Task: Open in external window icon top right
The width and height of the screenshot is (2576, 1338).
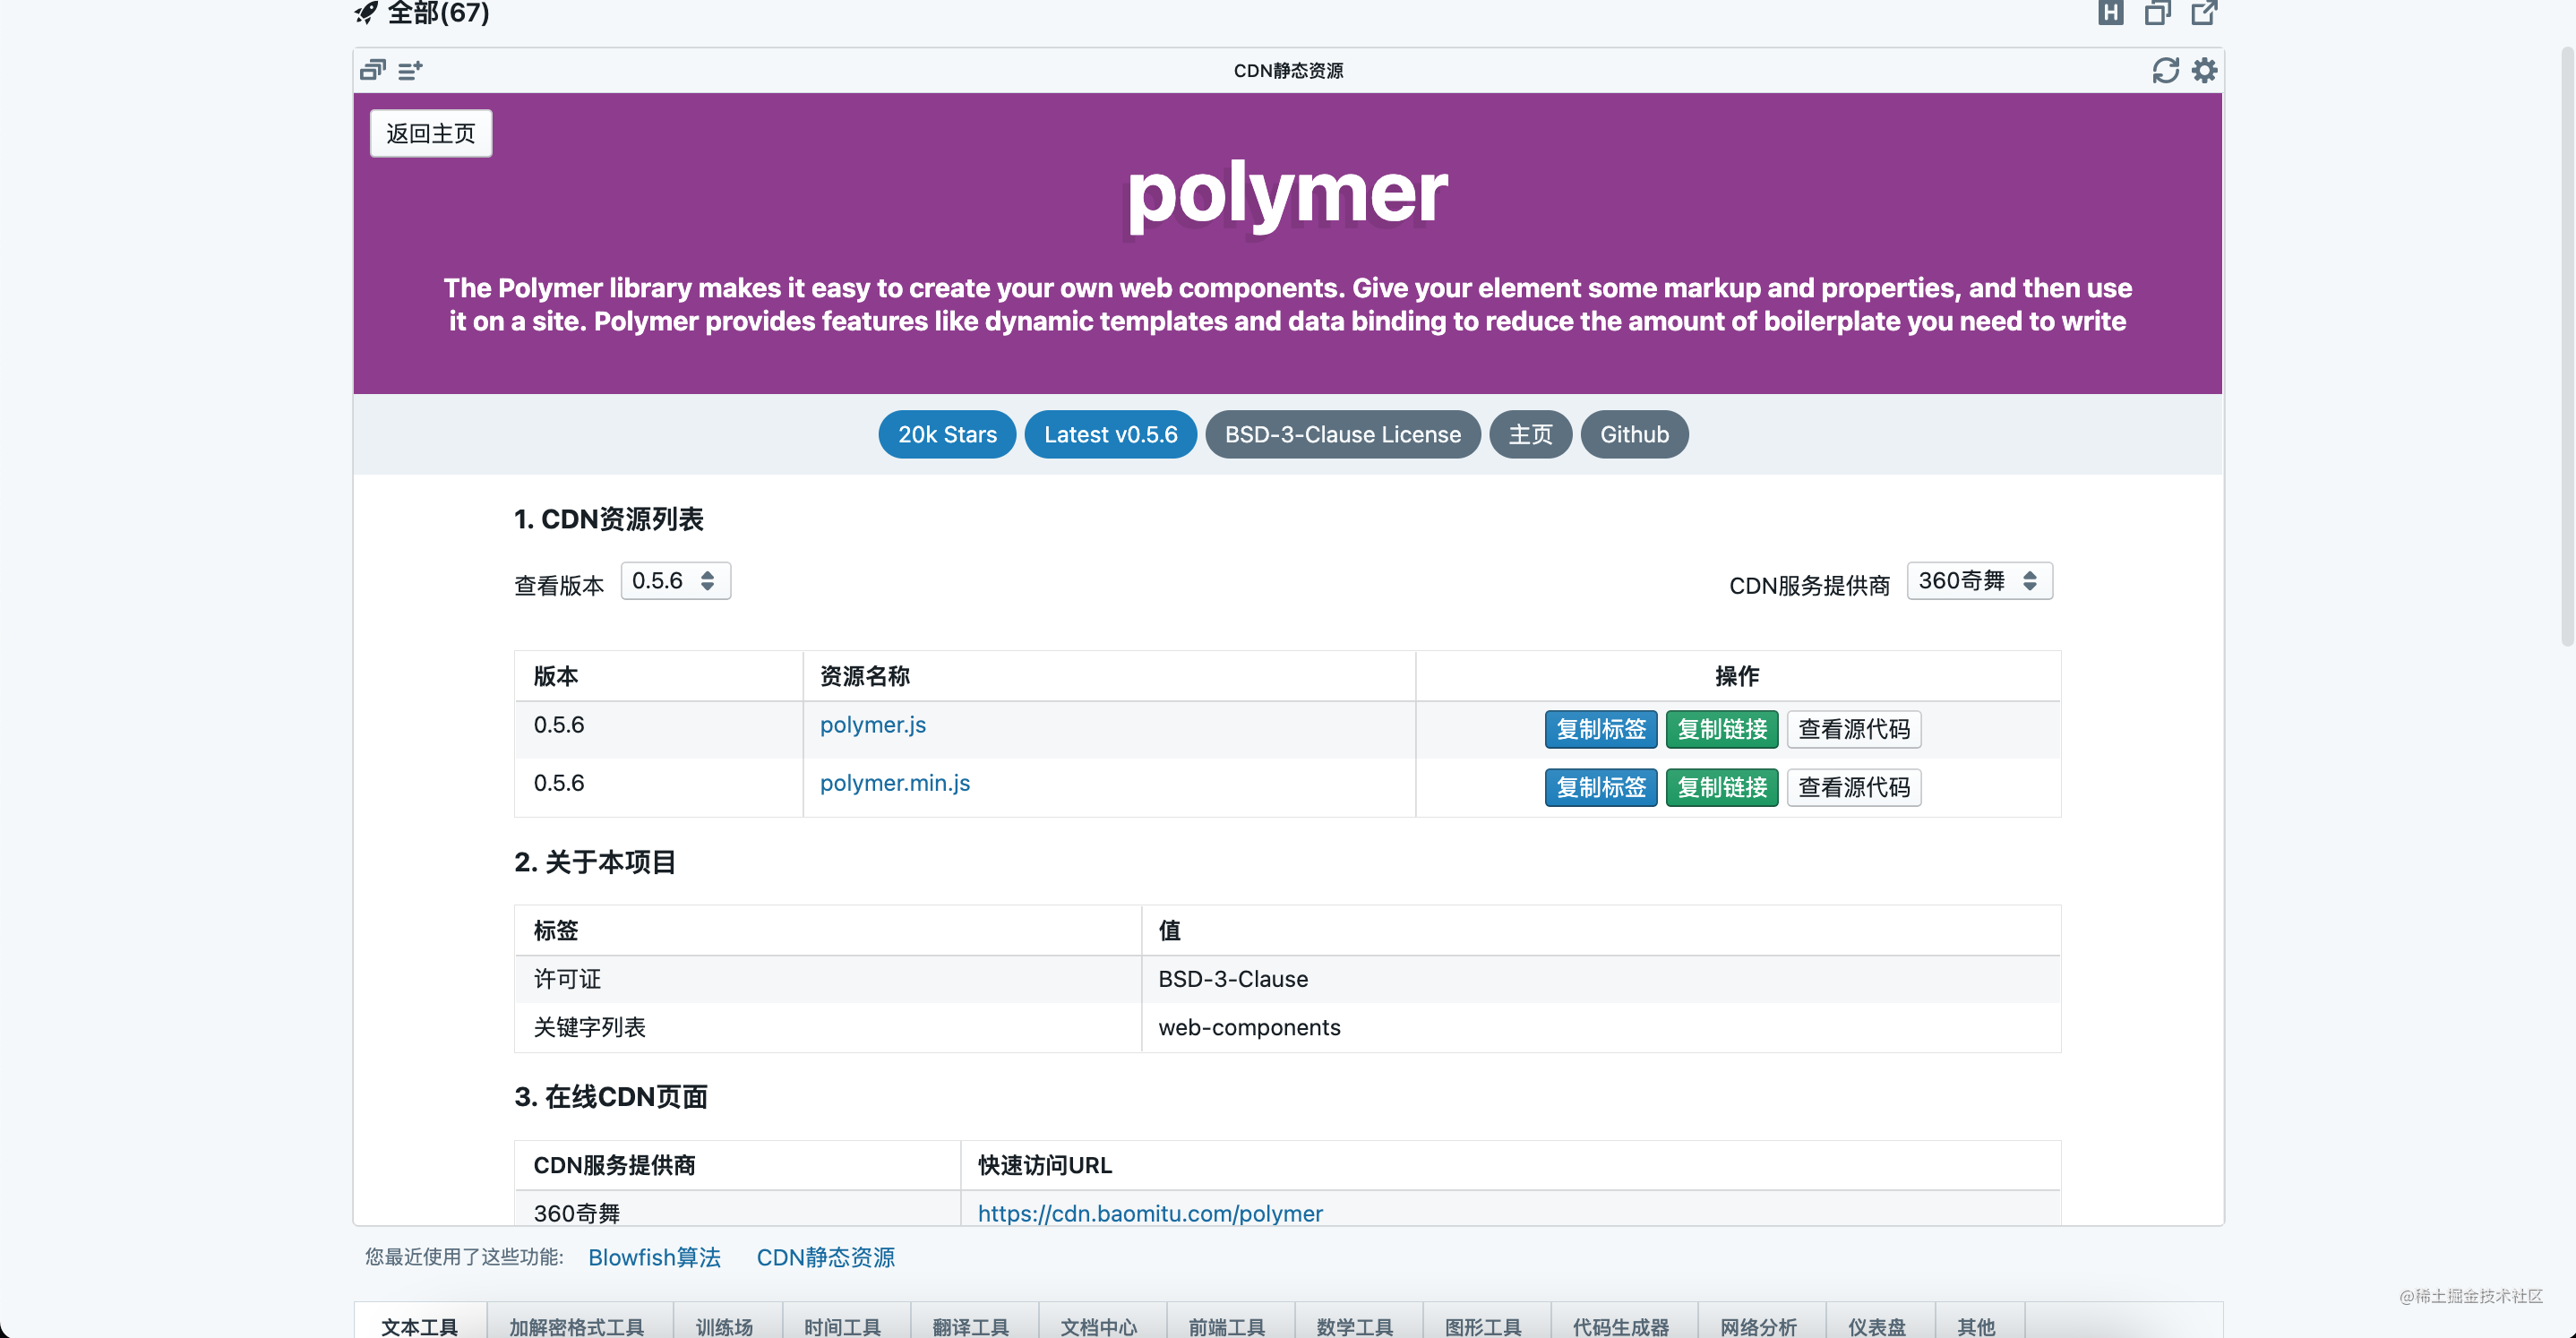Action: click(x=2204, y=12)
